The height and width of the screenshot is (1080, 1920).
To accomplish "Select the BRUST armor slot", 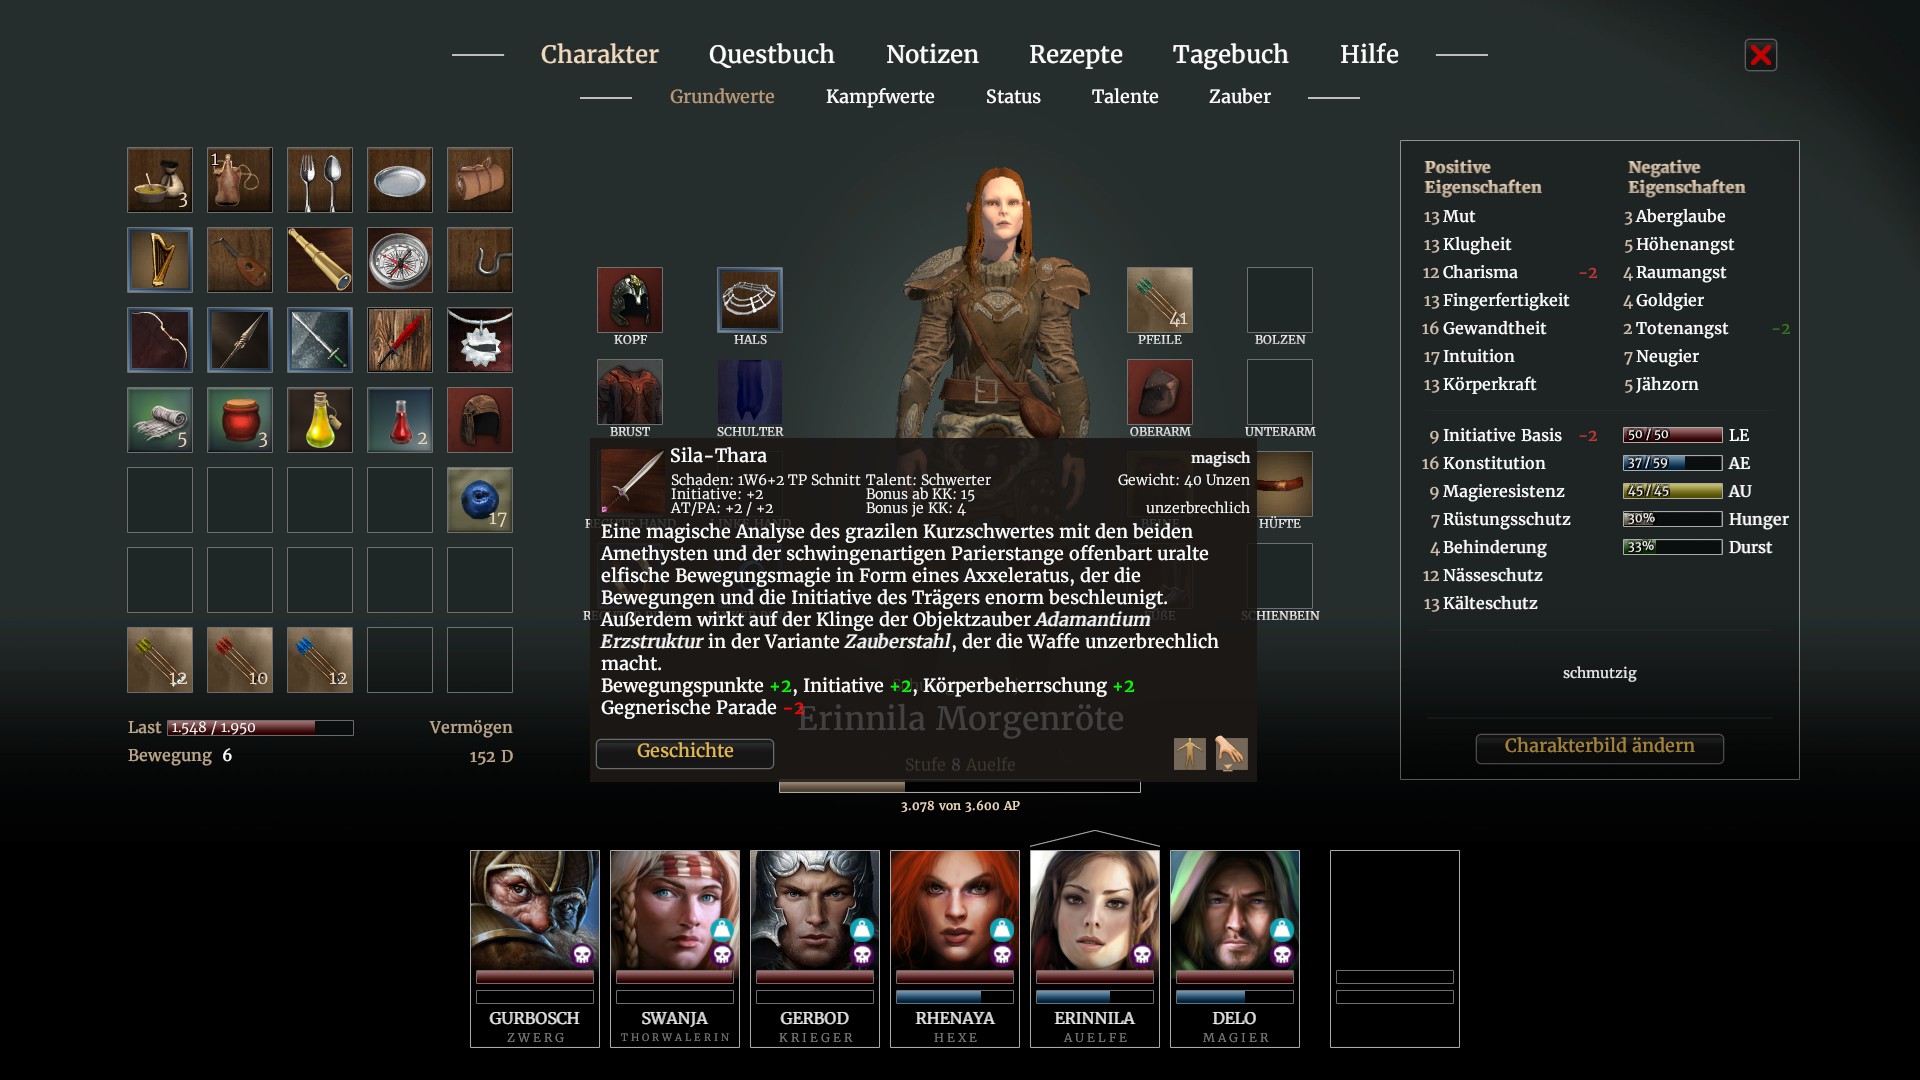I will point(630,392).
